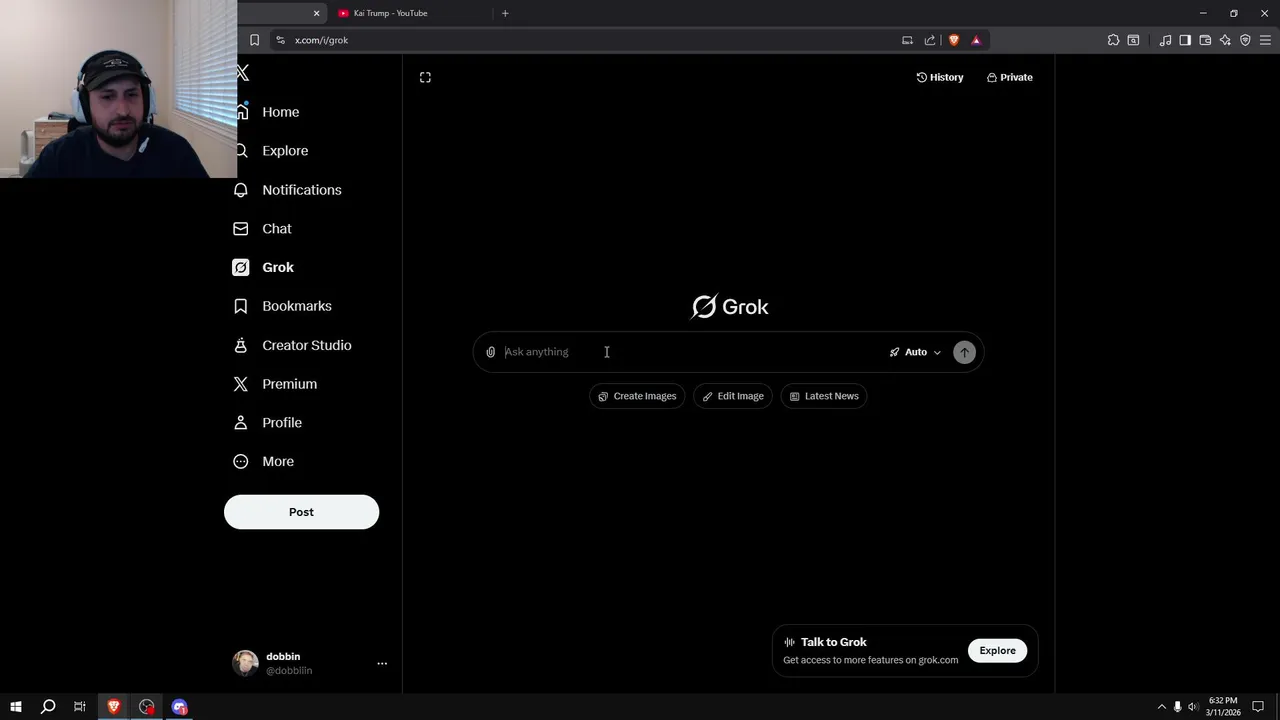Click Brave browser taskbar icon
Image resolution: width=1280 pixels, height=720 pixels.
pyautogui.click(x=113, y=707)
